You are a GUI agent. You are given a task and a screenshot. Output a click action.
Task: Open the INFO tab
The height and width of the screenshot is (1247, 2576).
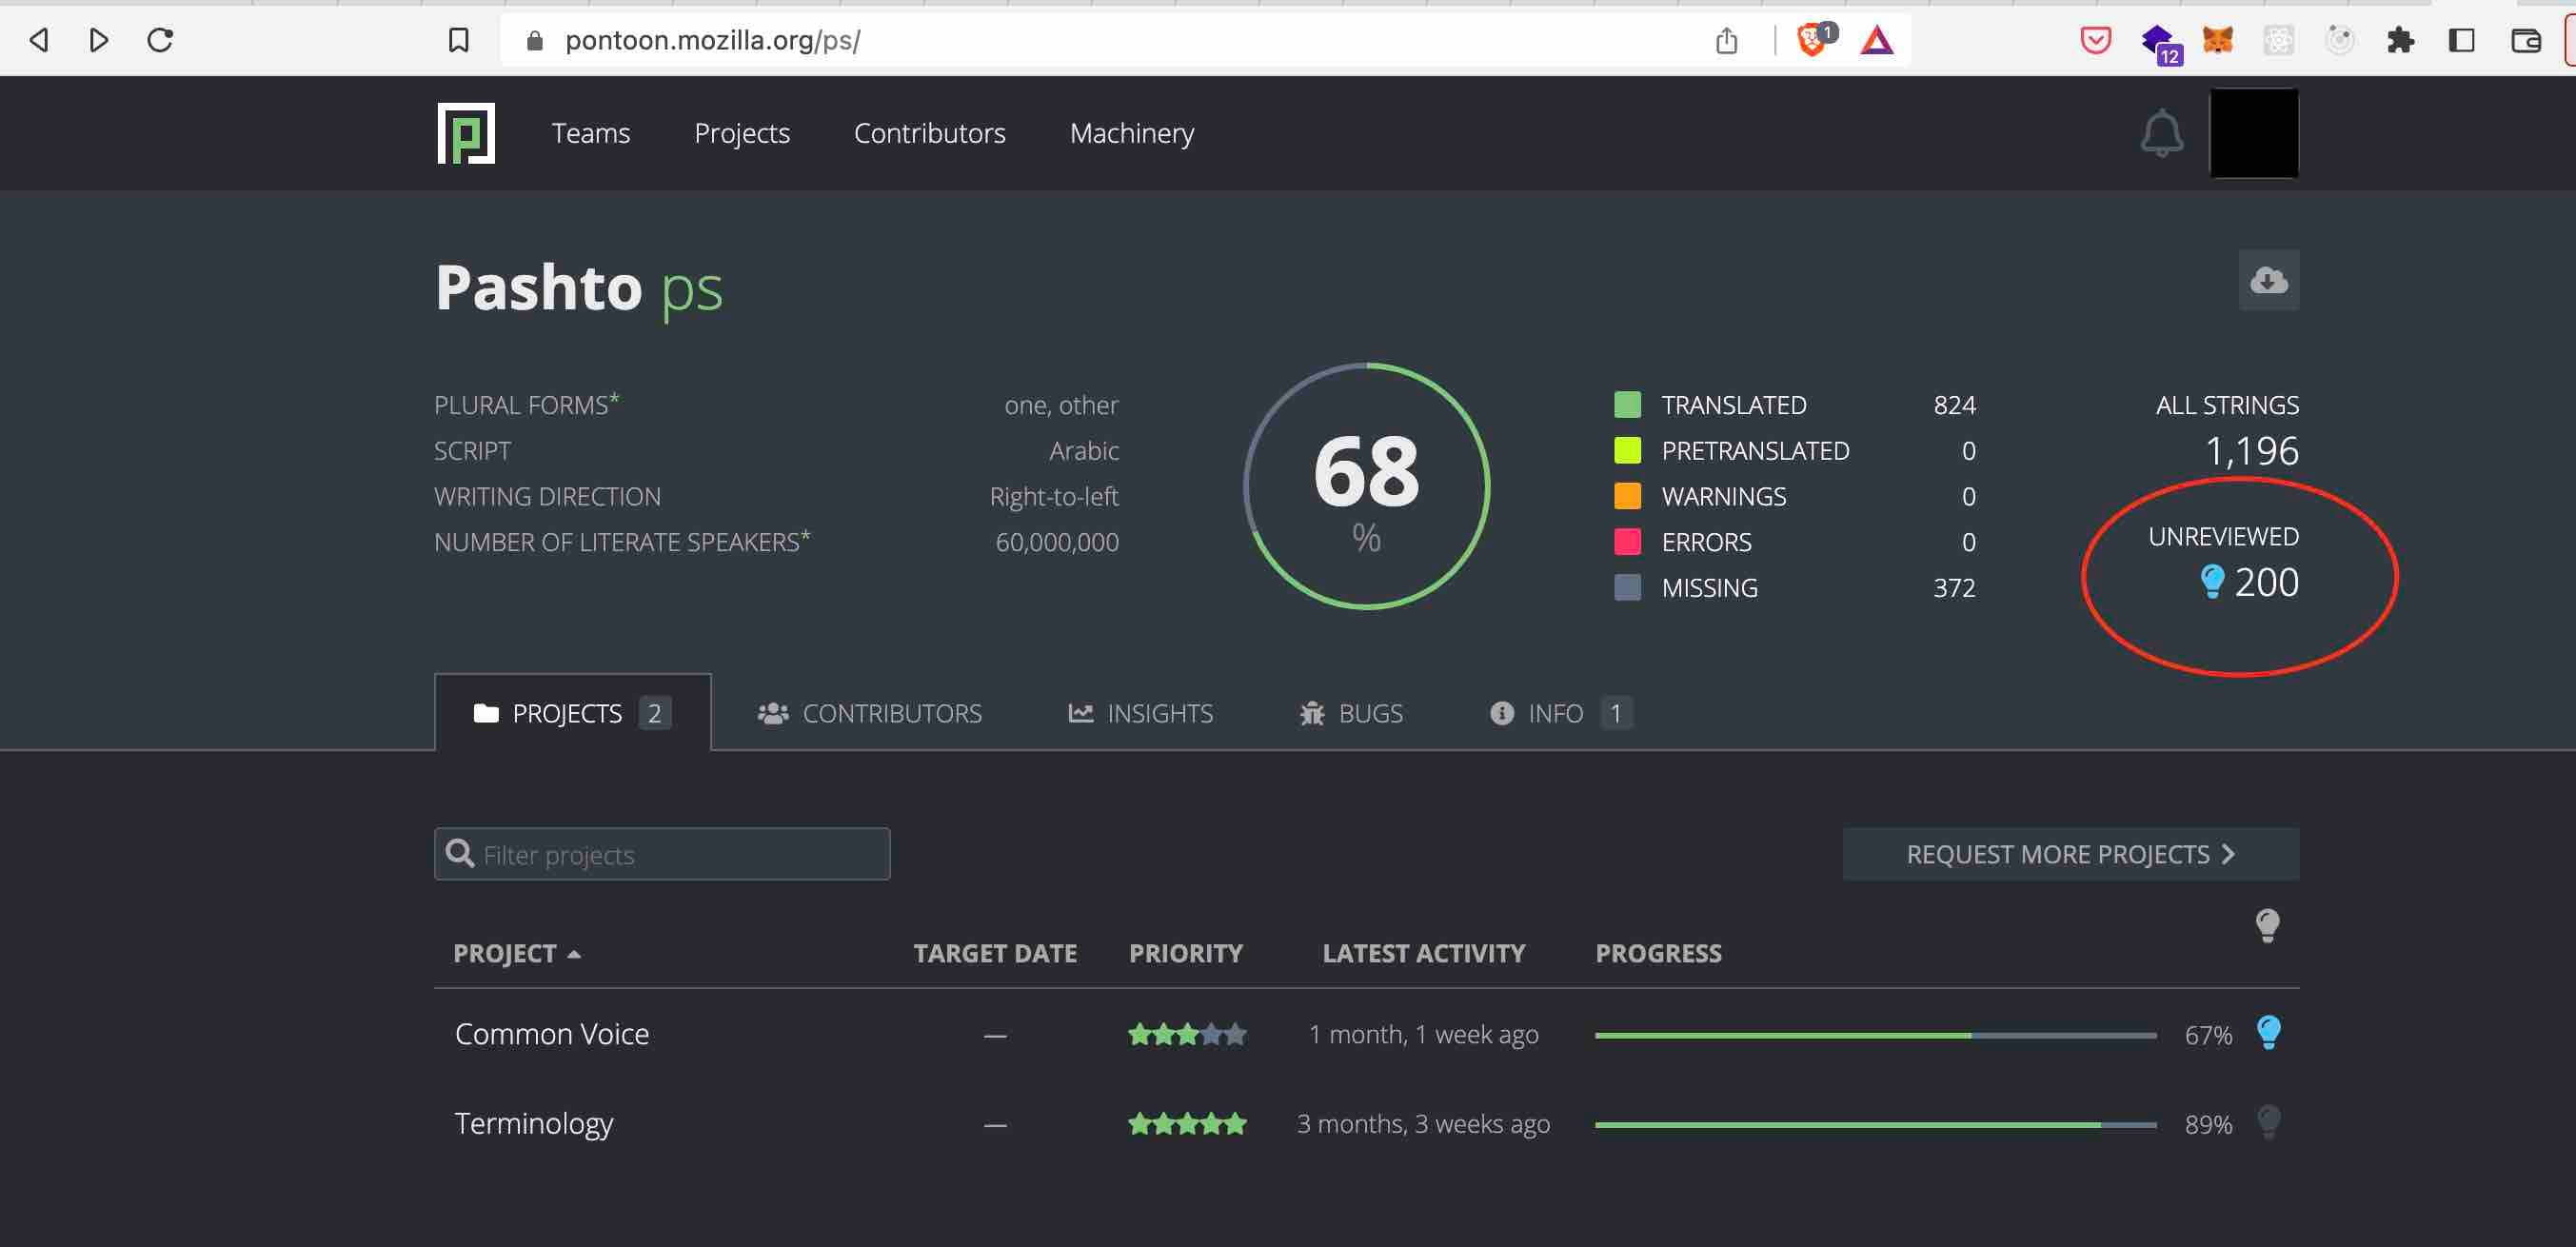pos(1561,713)
